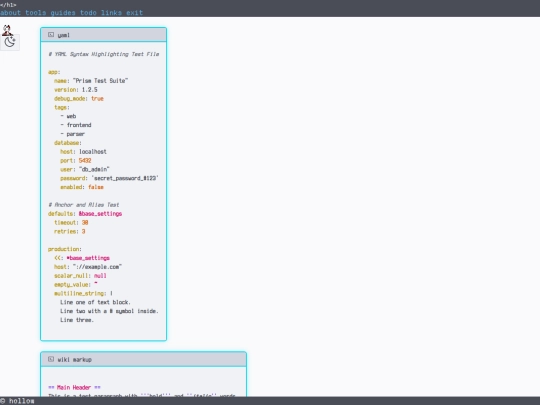Click the timeout: 30 line
This screenshot has width=540, height=405.
pyautogui.click(x=71, y=222)
